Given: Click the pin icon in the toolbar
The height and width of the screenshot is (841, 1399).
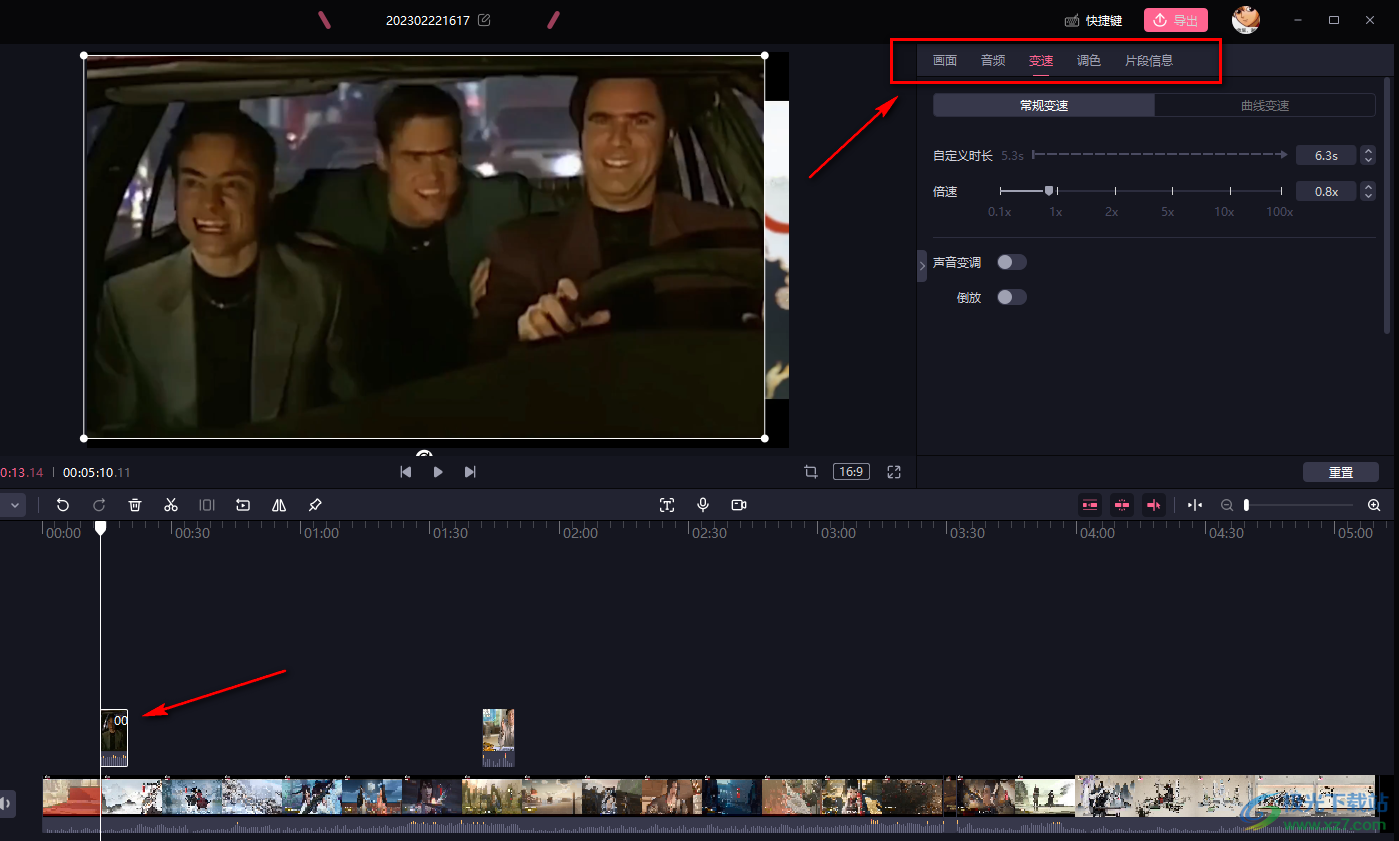Looking at the screenshot, I should point(315,505).
